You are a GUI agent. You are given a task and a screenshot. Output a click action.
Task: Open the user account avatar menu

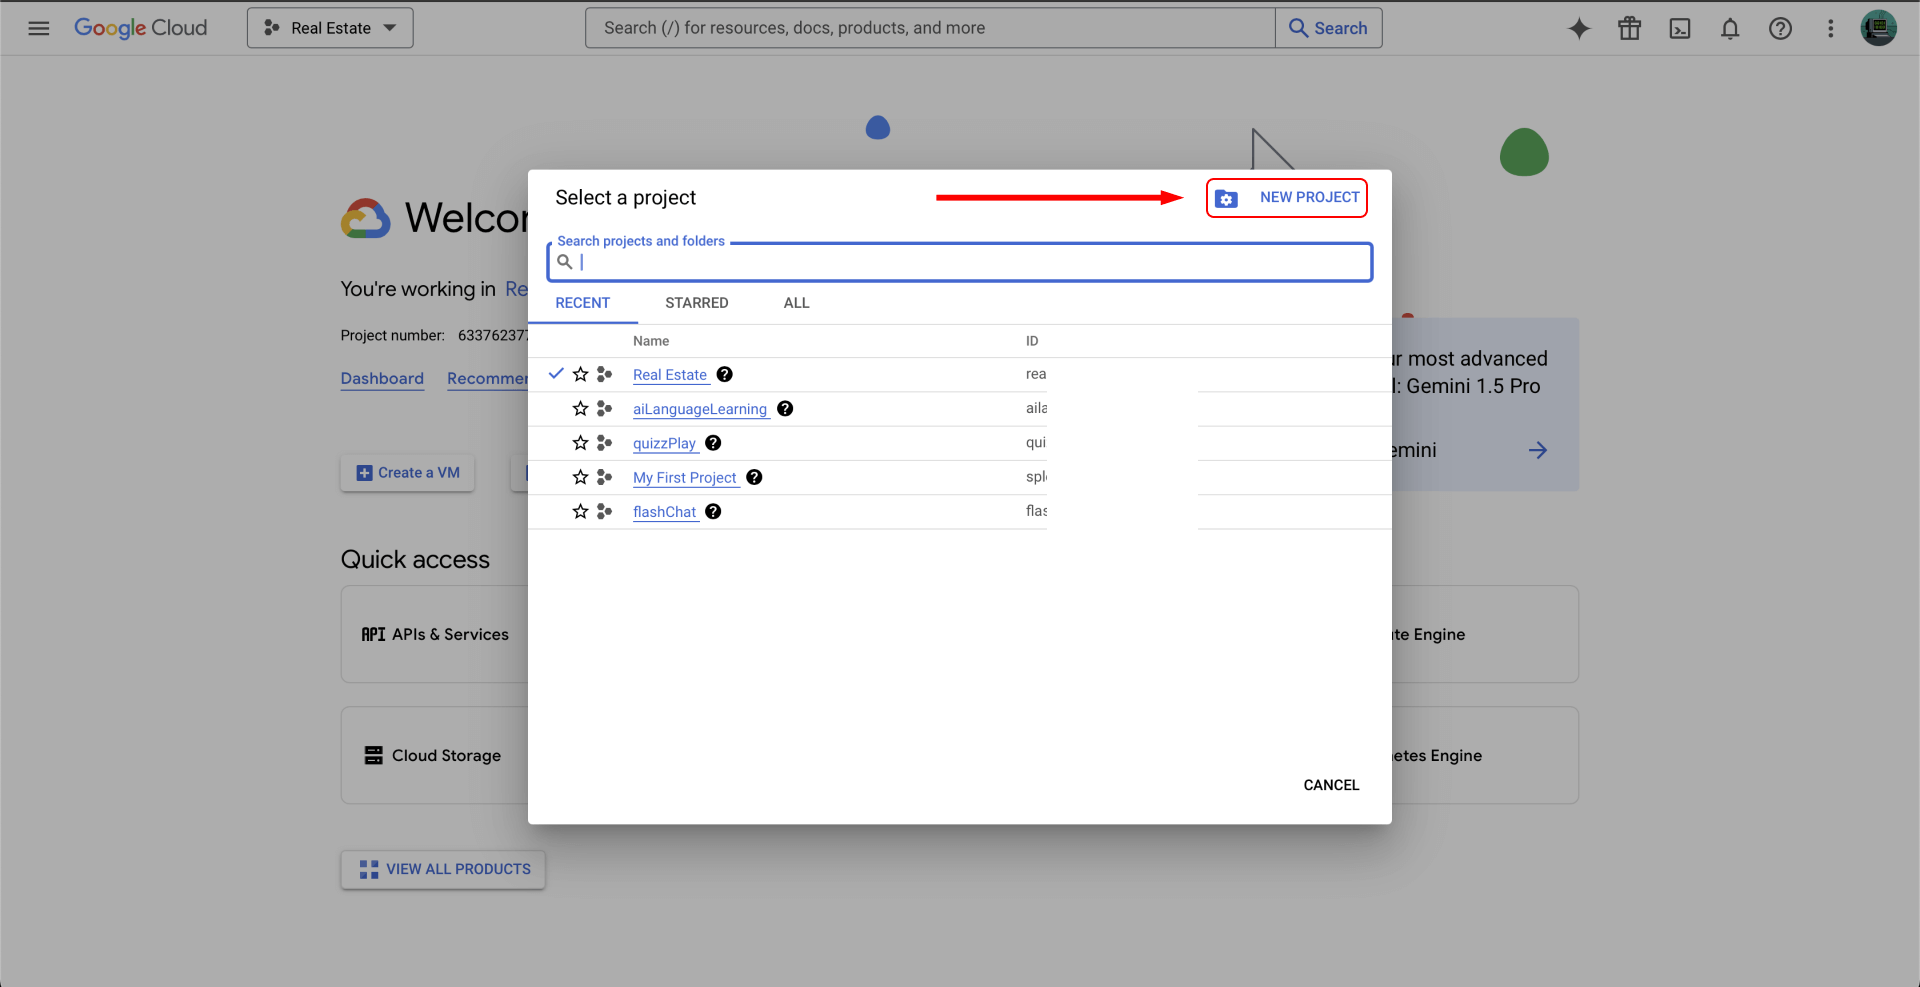coord(1878,28)
